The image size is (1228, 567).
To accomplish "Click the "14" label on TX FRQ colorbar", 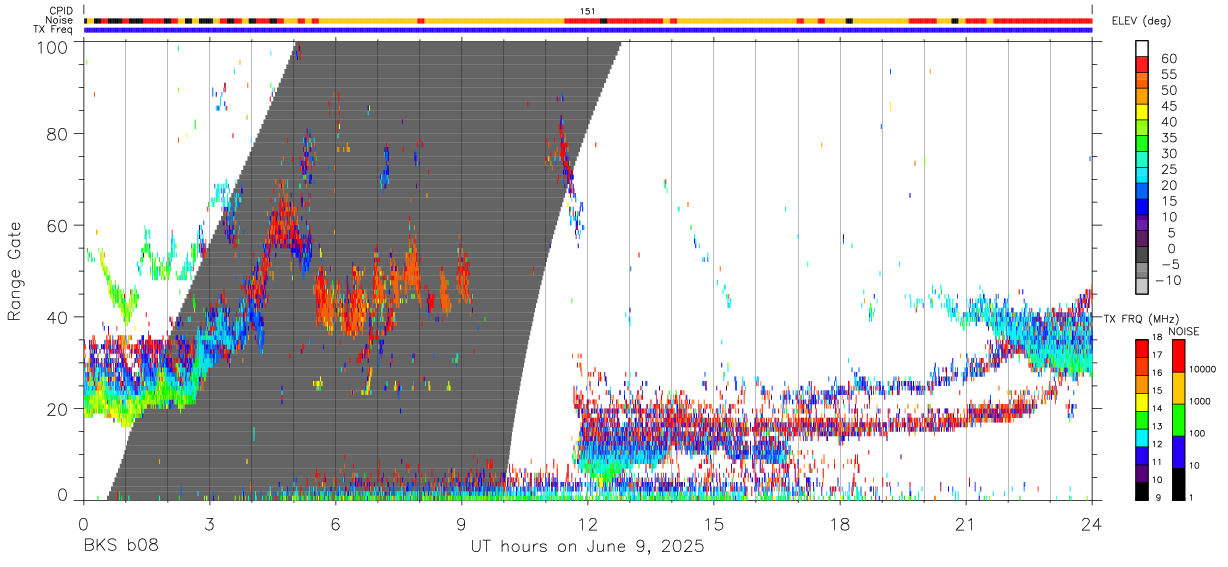I will coord(1157,409).
